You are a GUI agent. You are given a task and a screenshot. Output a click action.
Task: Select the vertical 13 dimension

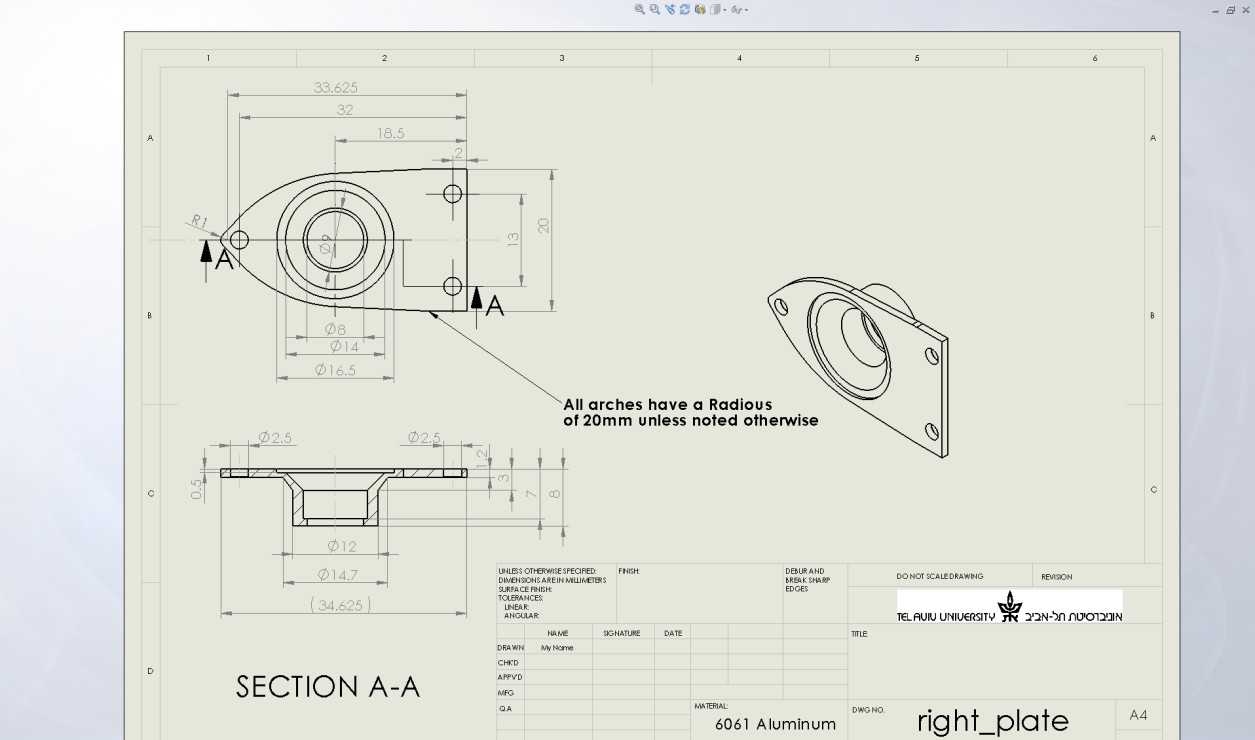[513, 240]
